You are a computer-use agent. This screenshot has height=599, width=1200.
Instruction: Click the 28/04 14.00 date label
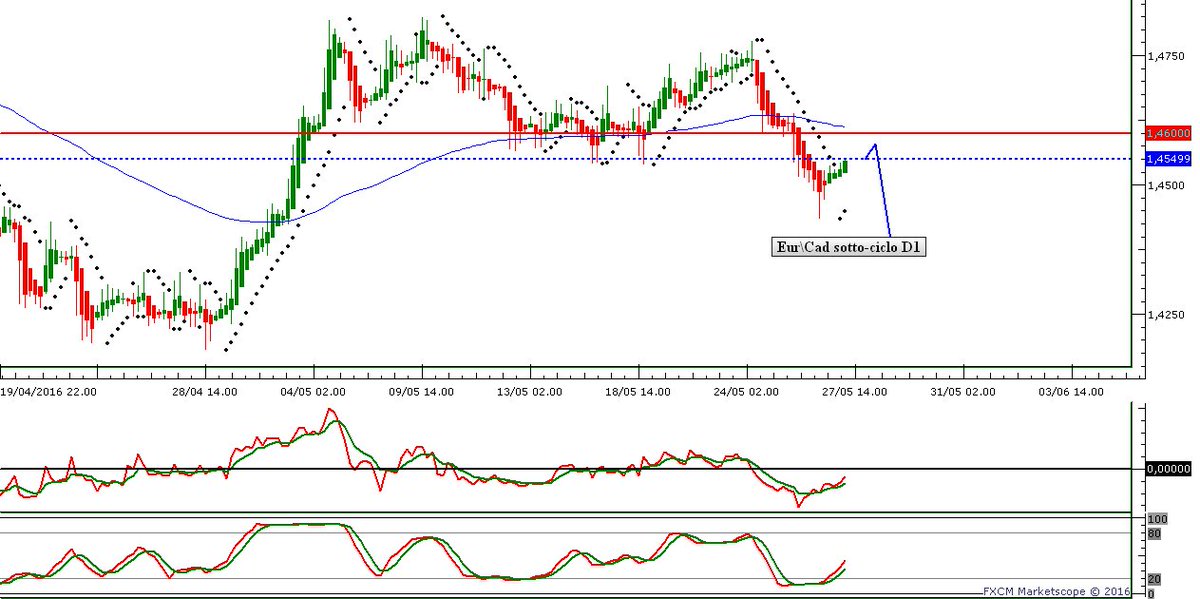(x=205, y=392)
